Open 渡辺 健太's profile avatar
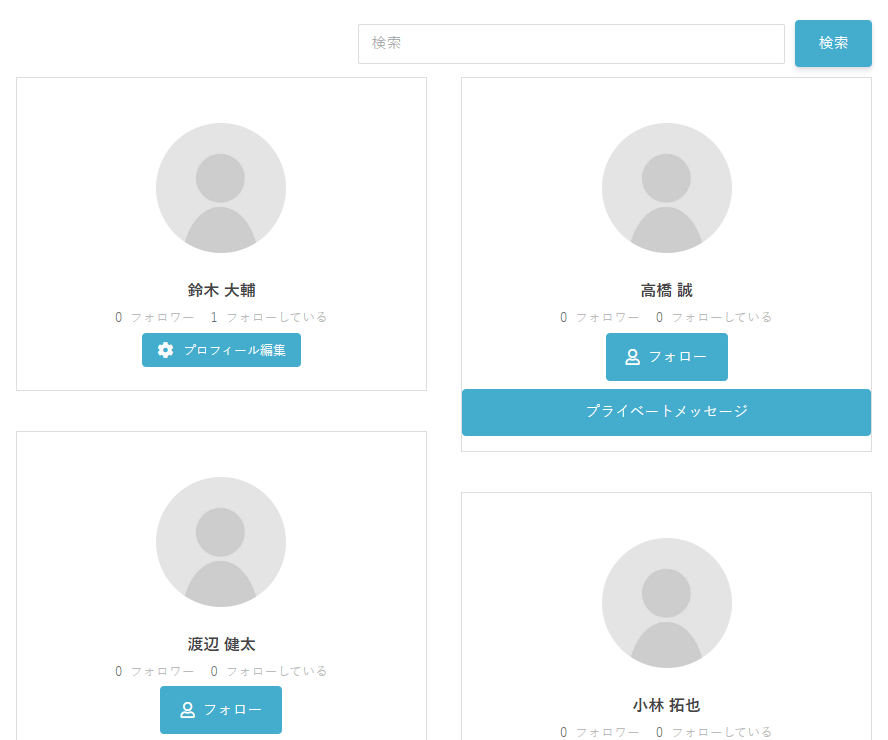Screen dimensions: 888x740 [x=221, y=542]
